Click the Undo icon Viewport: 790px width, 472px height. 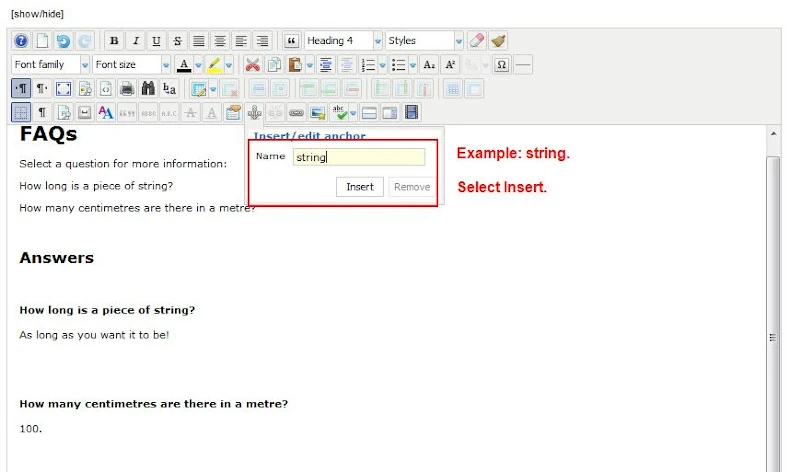click(x=64, y=41)
